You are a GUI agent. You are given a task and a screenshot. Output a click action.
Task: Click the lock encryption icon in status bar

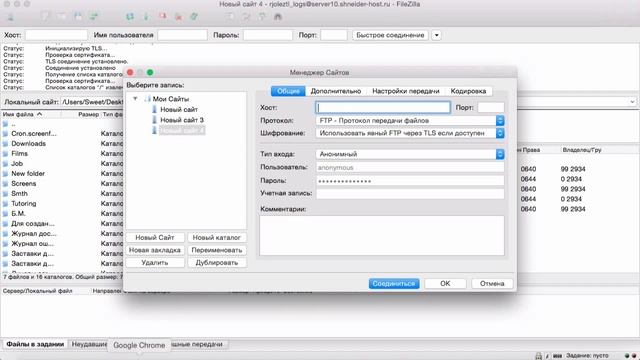click(539, 356)
